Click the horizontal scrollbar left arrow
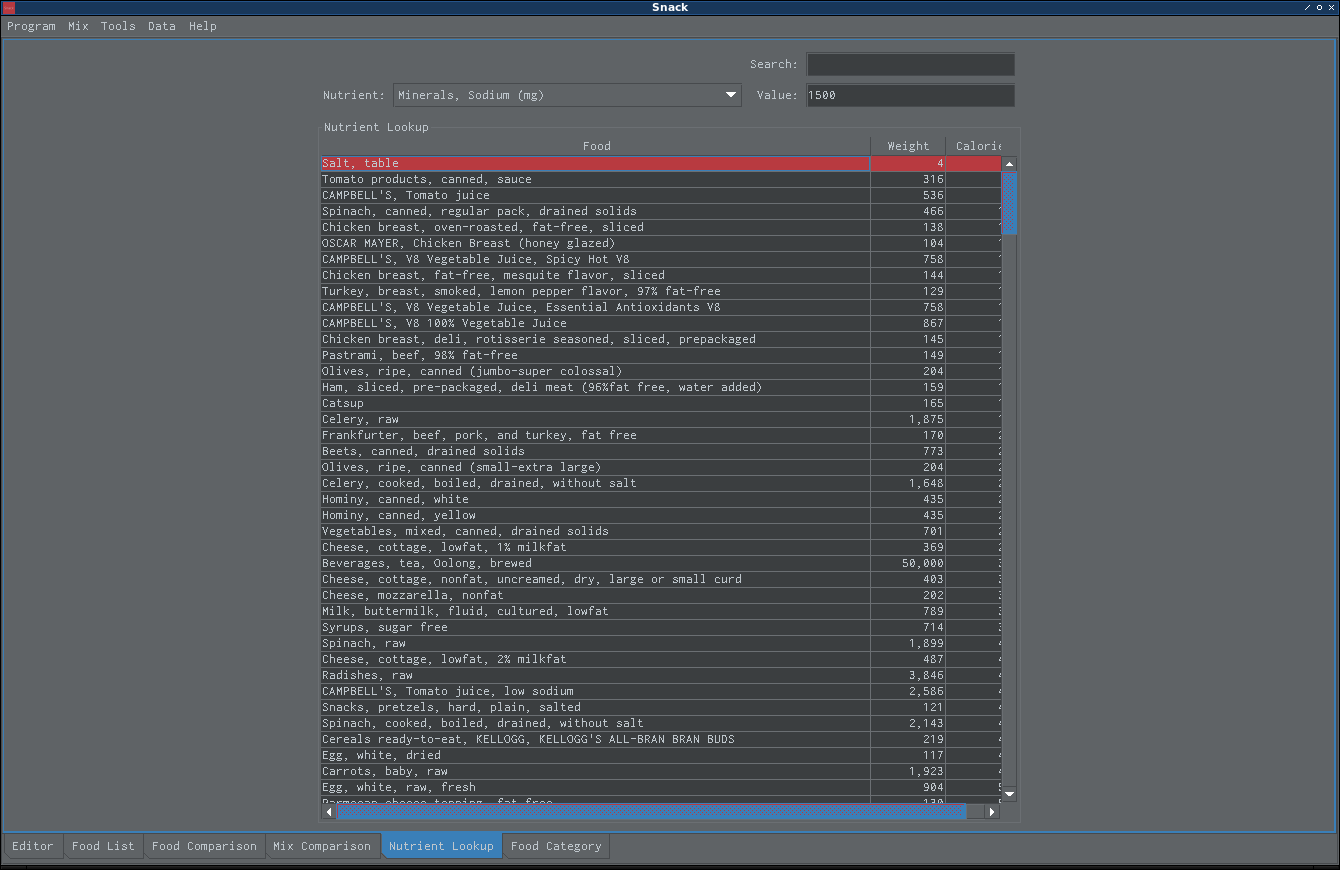 coord(329,812)
